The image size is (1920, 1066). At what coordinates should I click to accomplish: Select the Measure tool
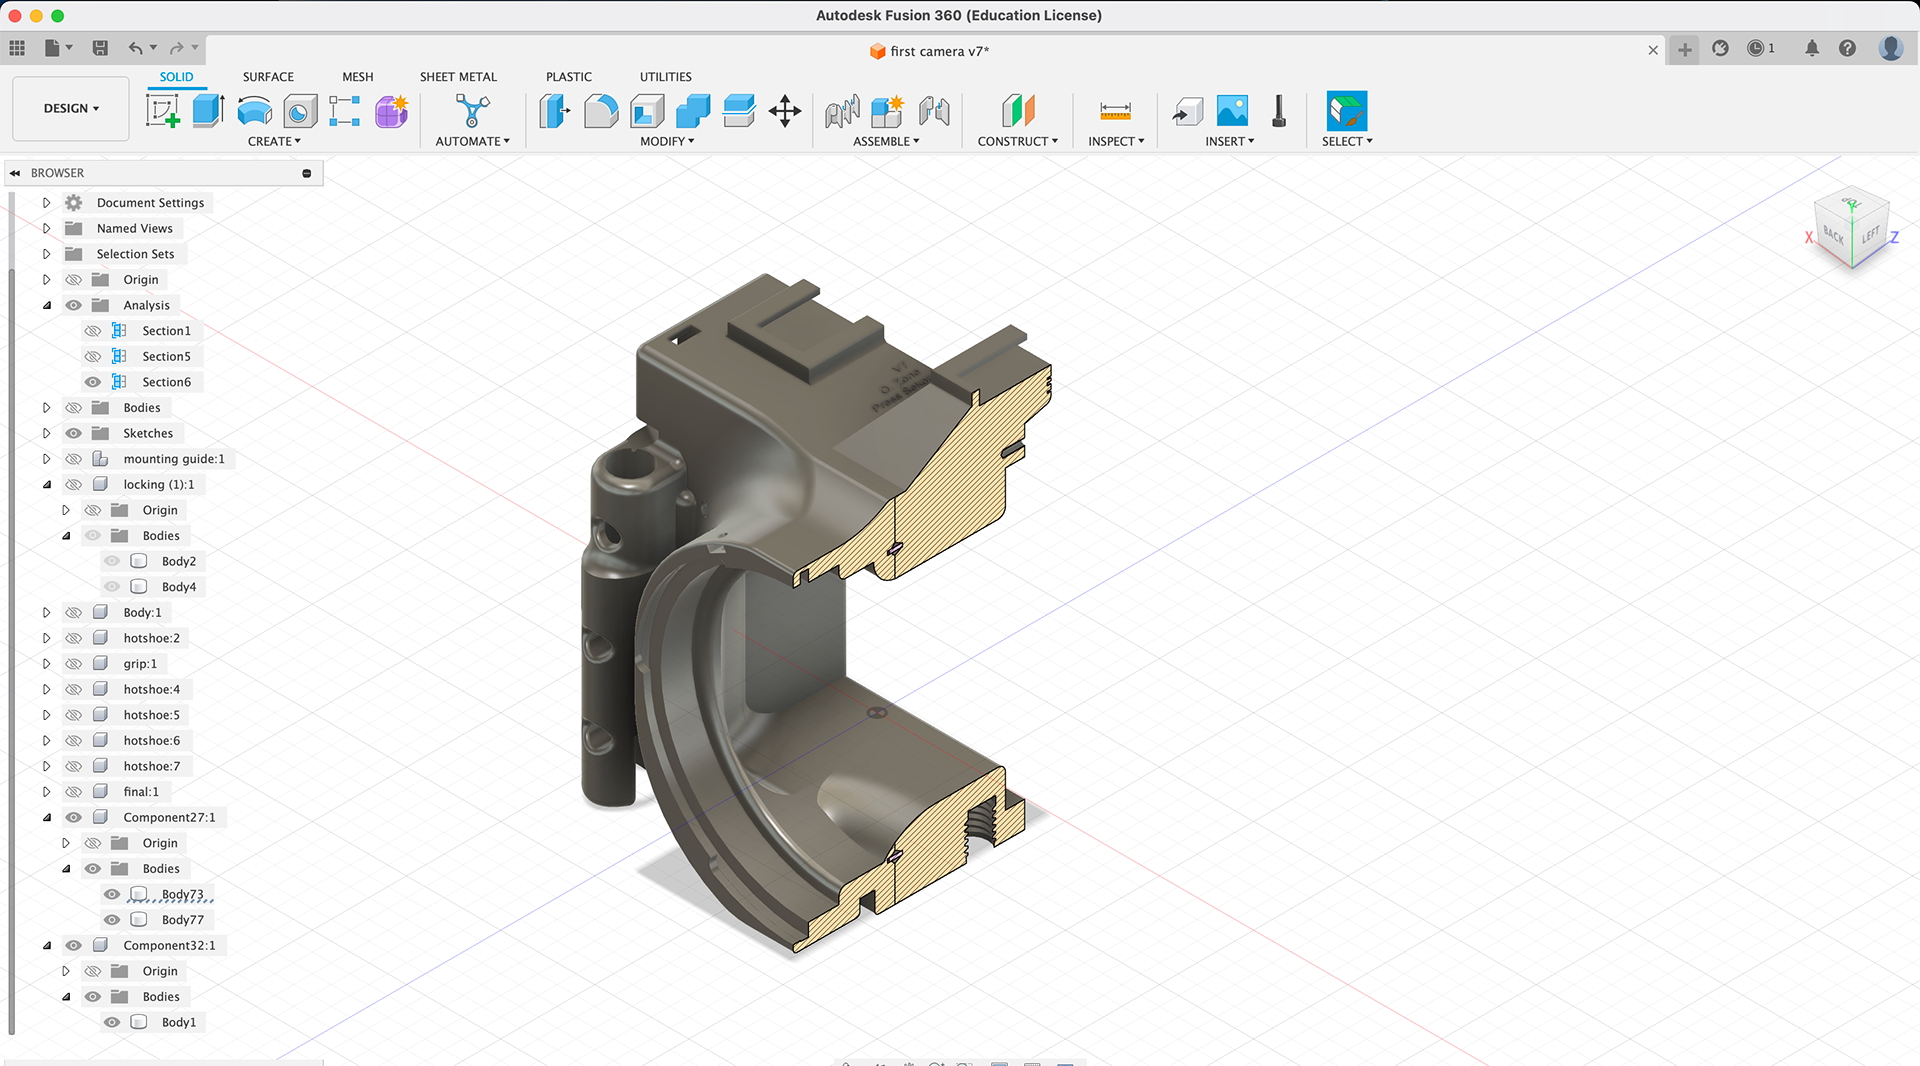click(1115, 111)
